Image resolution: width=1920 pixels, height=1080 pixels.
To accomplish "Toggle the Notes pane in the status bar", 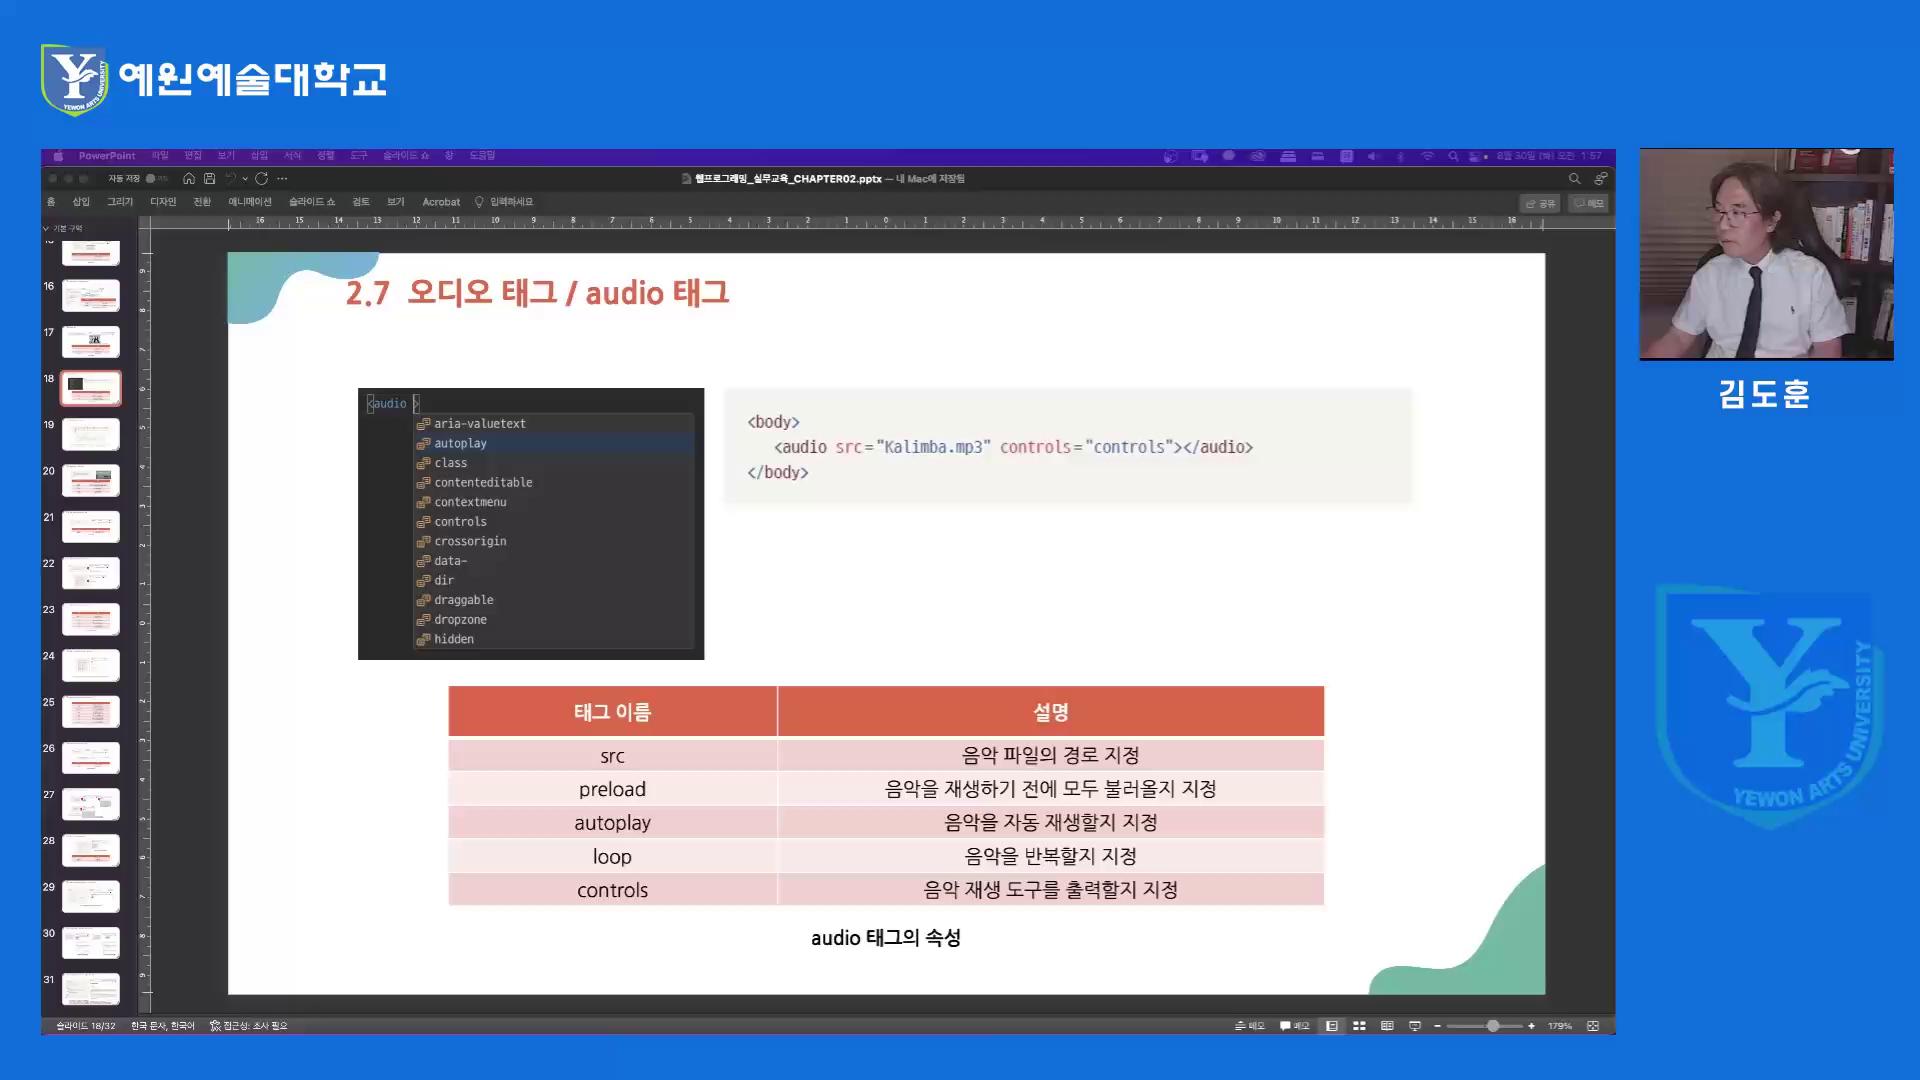I will point(1250,1026).
